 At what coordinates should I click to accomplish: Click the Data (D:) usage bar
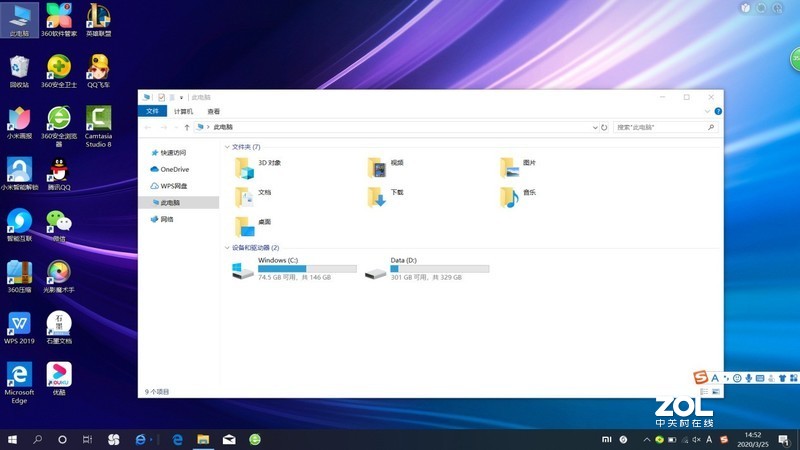(439, 268)
